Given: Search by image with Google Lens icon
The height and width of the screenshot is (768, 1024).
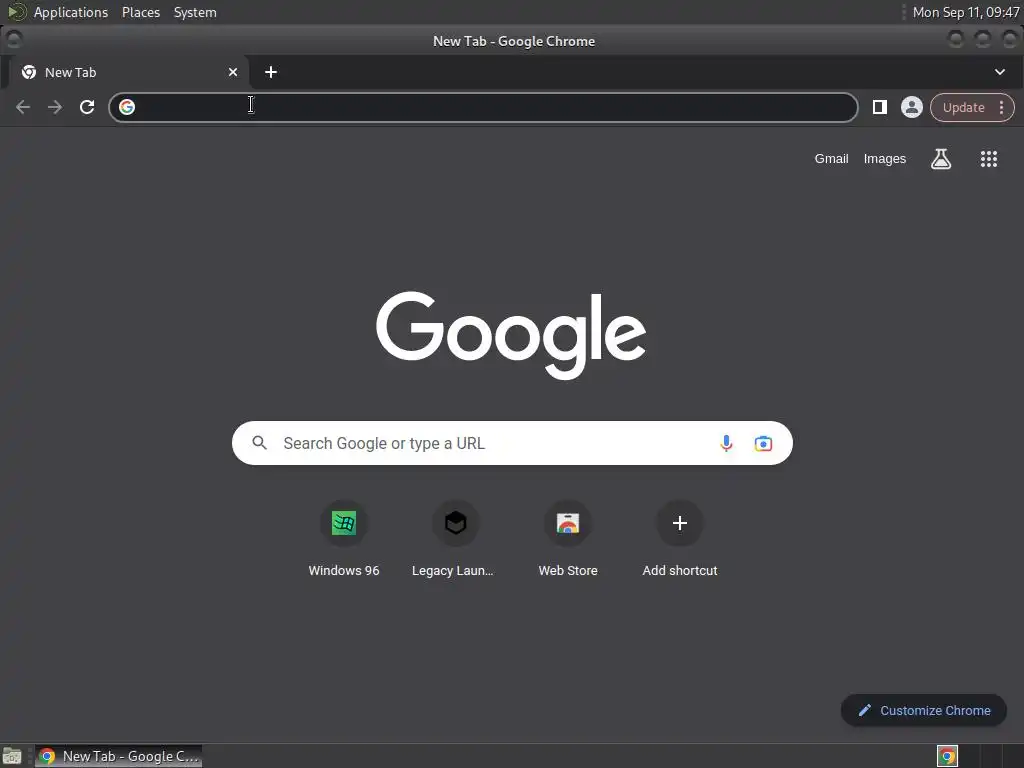Looking at the screenshot, I should (x=763, y=443).
